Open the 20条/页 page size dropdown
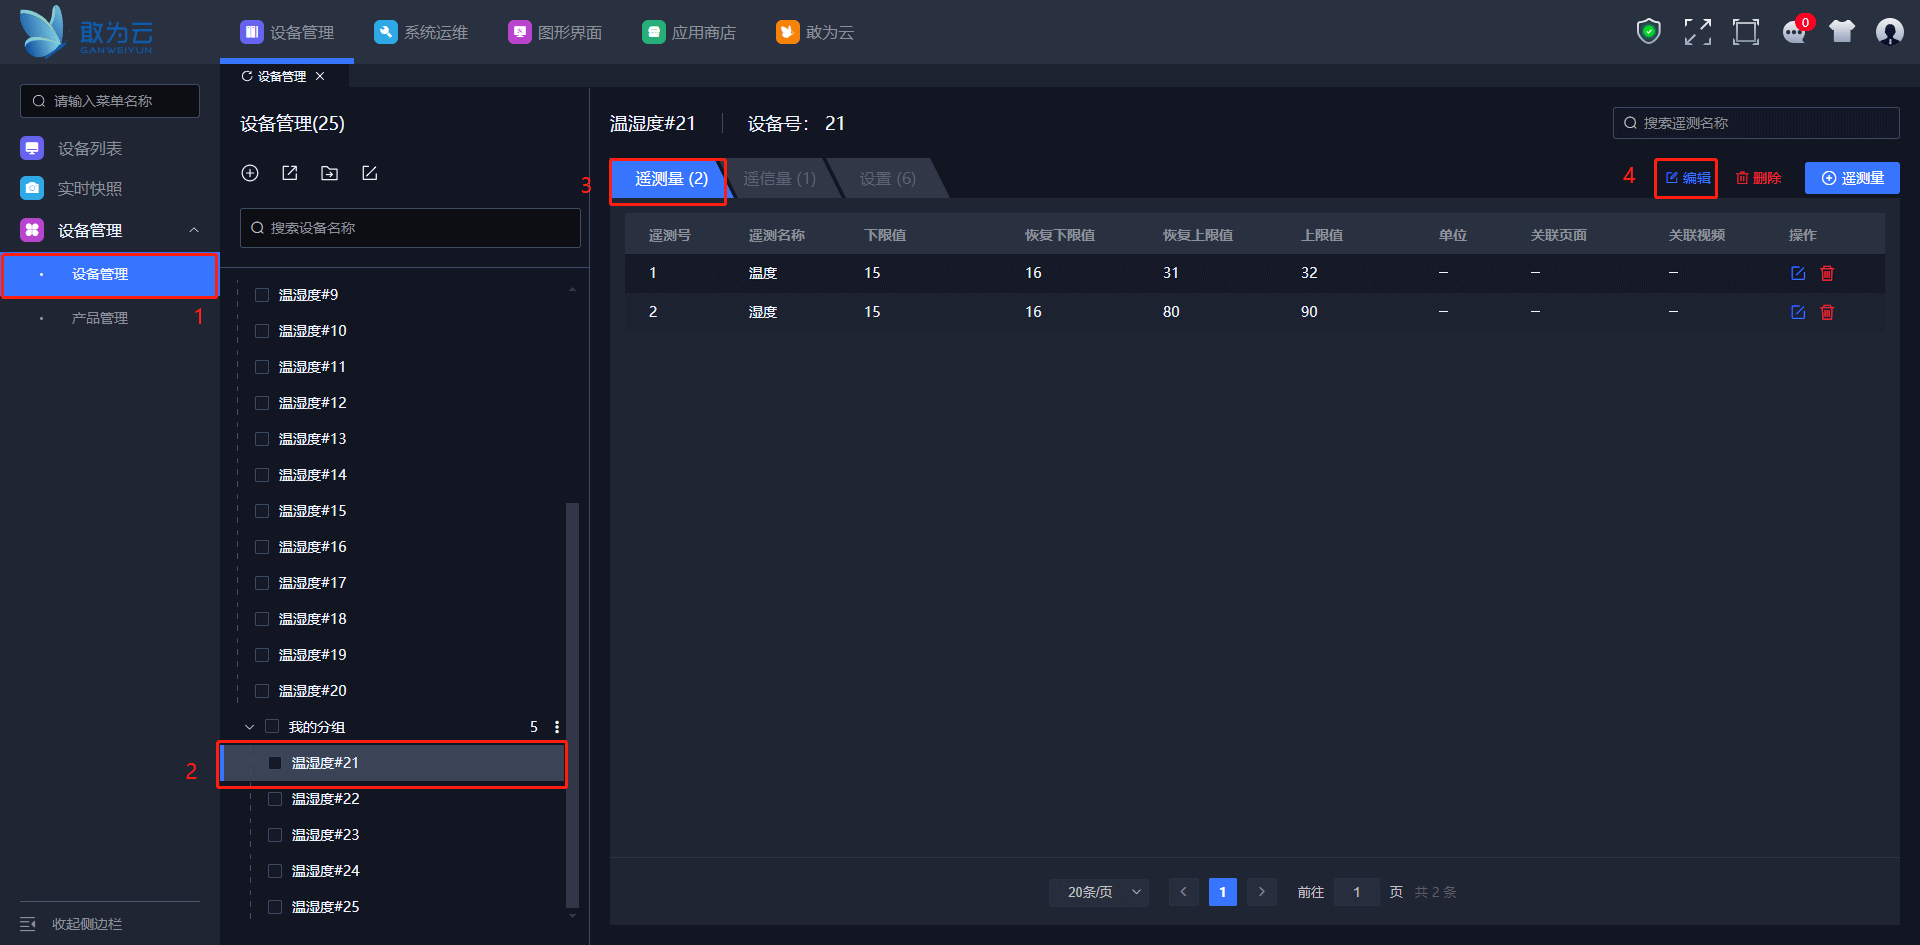The image size is (1920, 945). coord(1099,892)
